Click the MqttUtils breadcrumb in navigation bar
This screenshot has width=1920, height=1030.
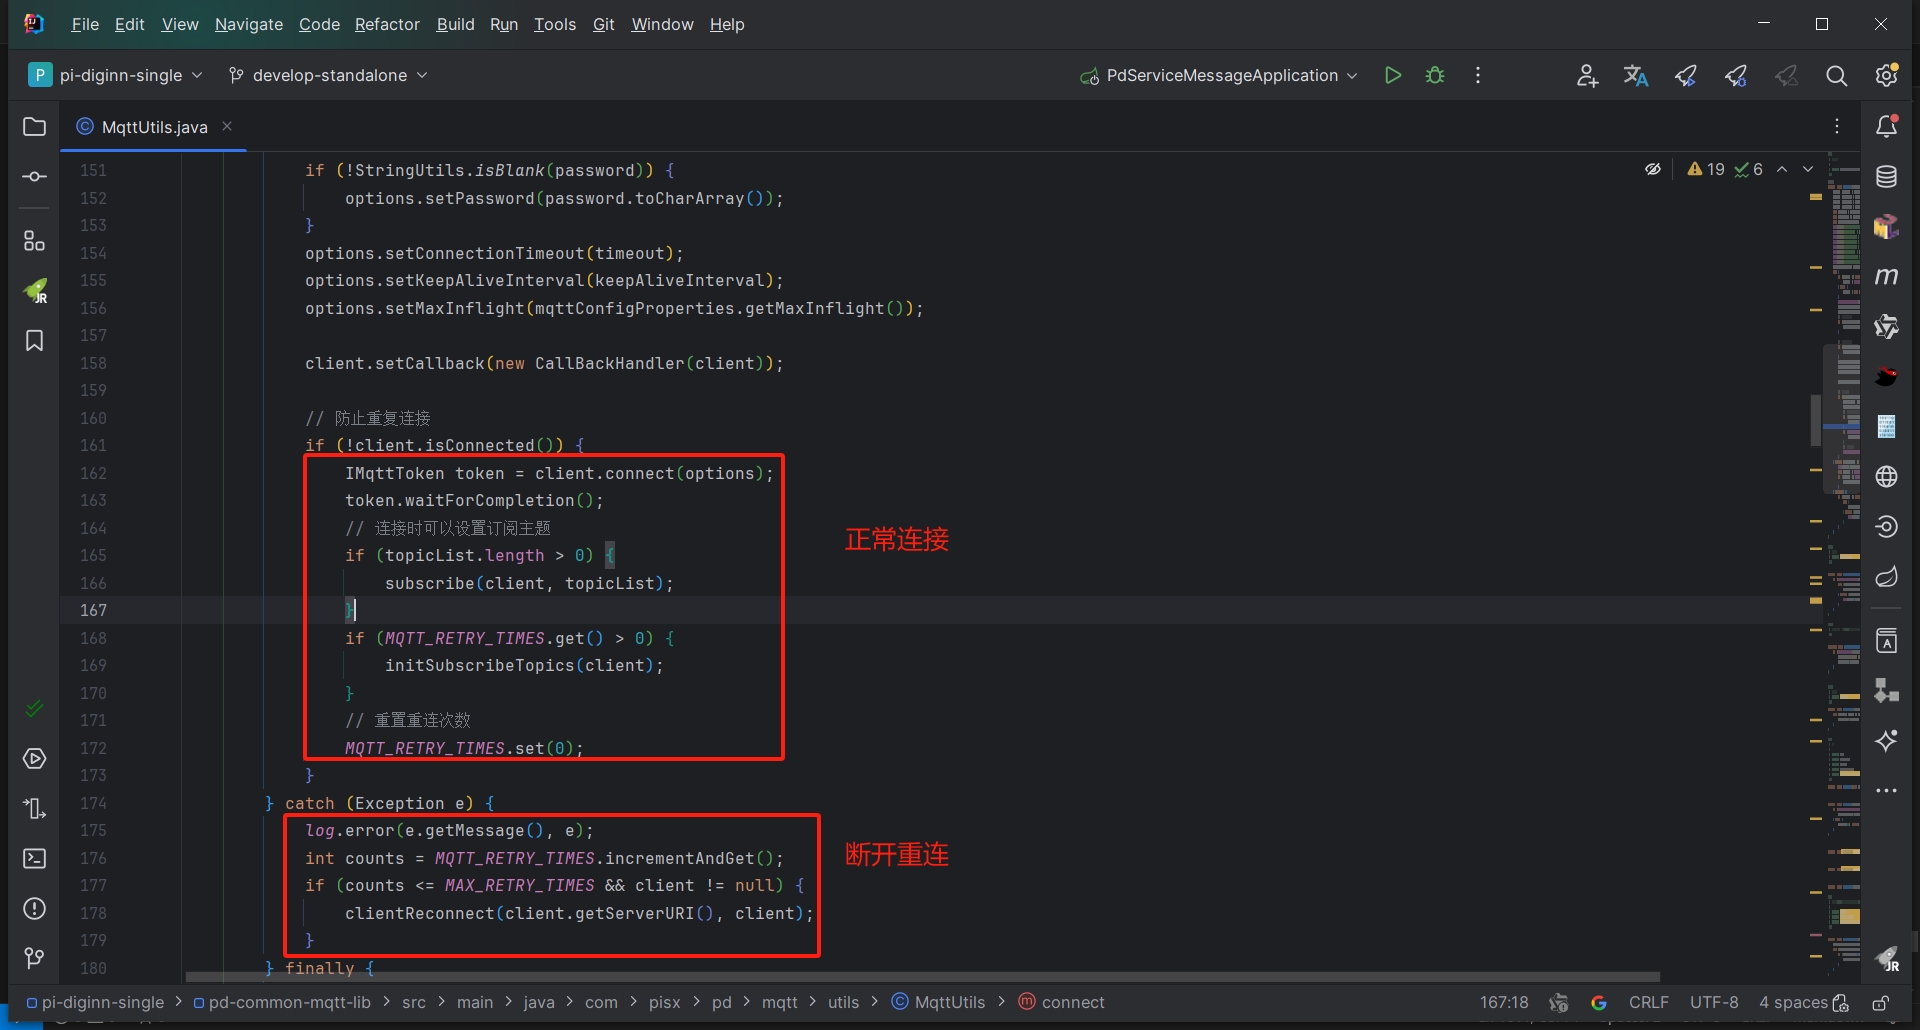(x=948, y=1003)
